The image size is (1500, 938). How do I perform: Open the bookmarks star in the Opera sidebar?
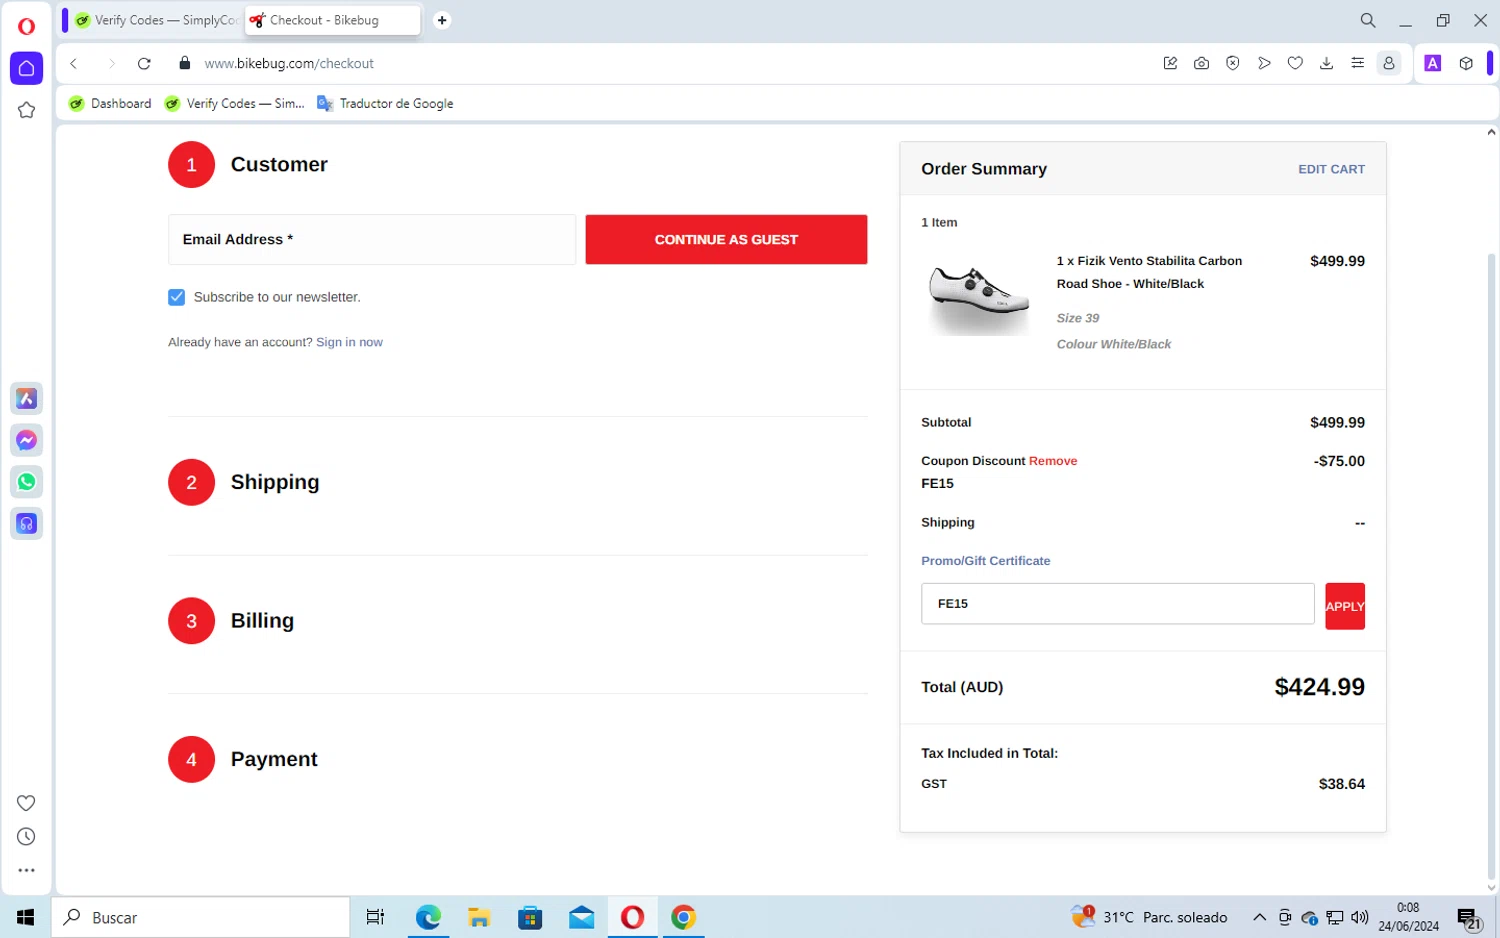[26, 110]
